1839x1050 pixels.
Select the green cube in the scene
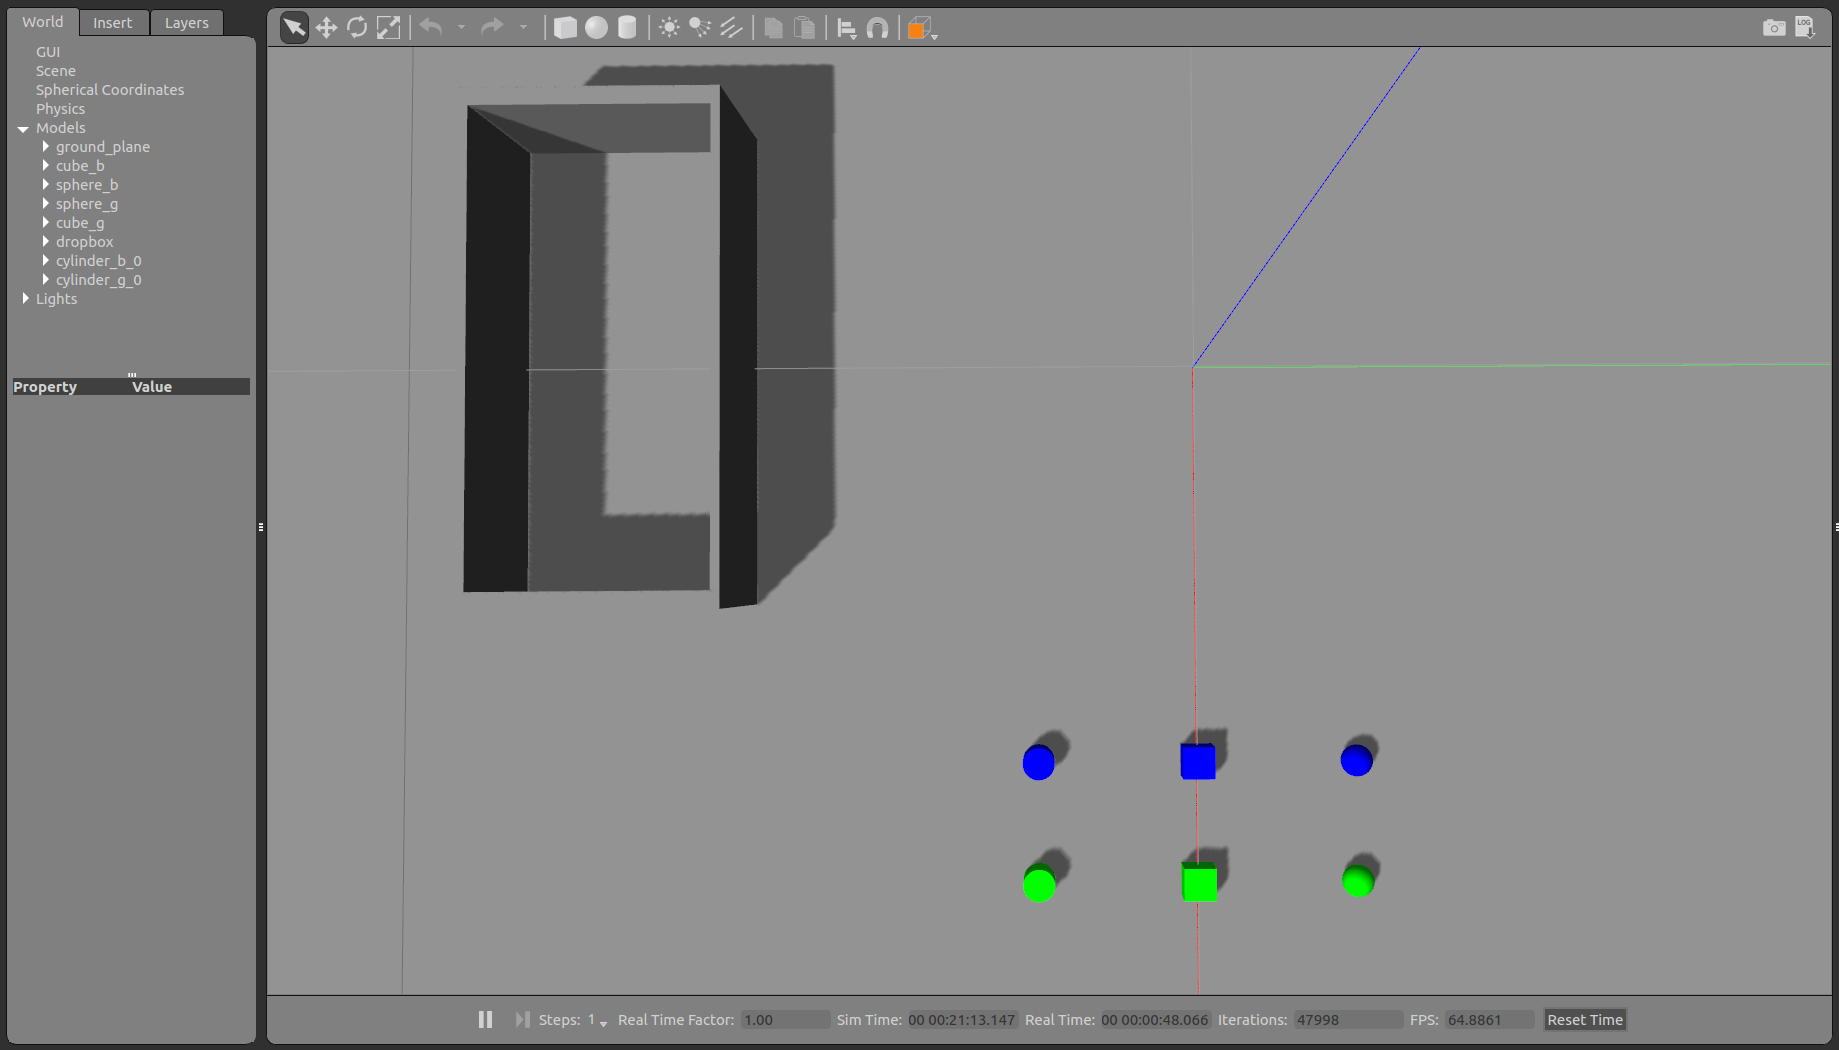tap(1199, 882)
